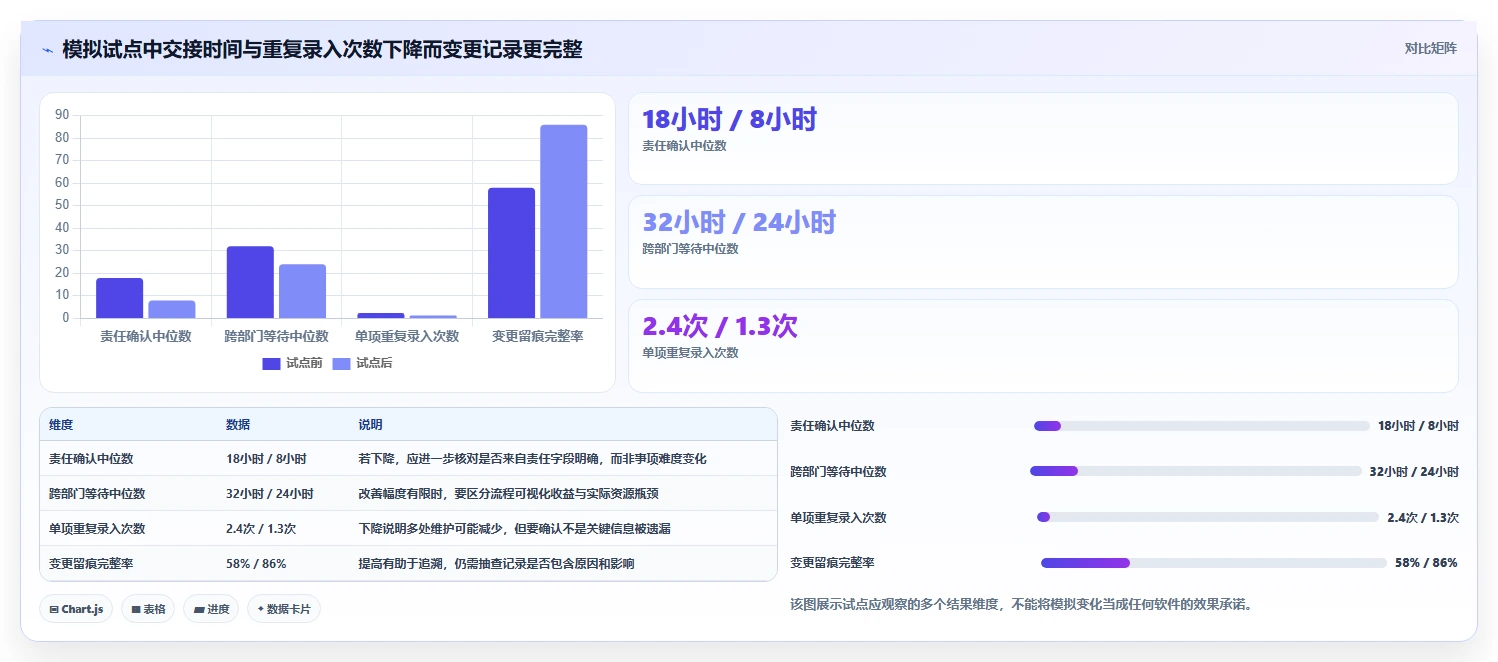Click the 试点后 责任确认中位数 chart bar
Viewport: 1498px width, 662px height.
pyautogui.click(x=172, y=310)
